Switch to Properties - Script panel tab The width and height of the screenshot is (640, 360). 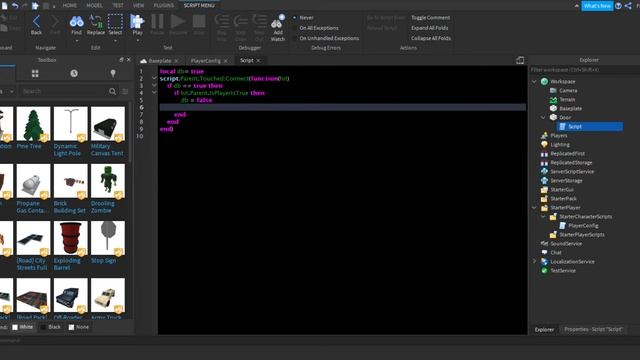(593, 329)
